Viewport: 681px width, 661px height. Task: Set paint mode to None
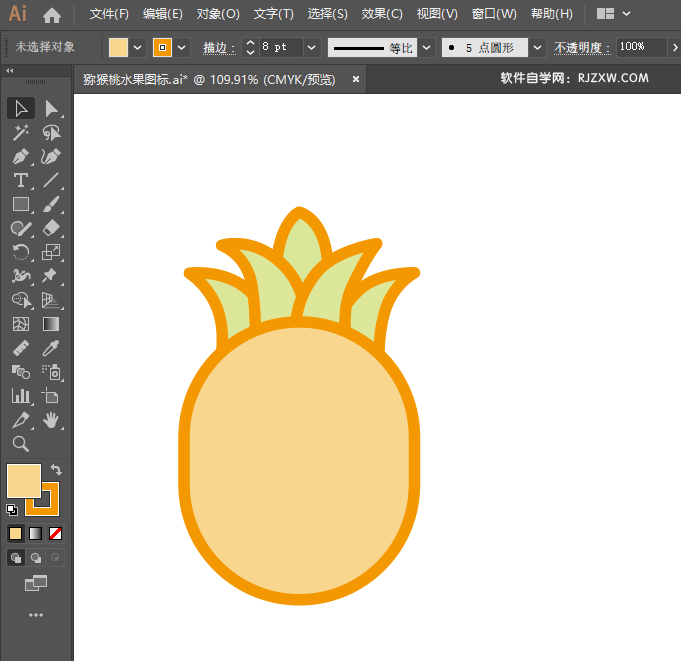click(x=56, y=533)
